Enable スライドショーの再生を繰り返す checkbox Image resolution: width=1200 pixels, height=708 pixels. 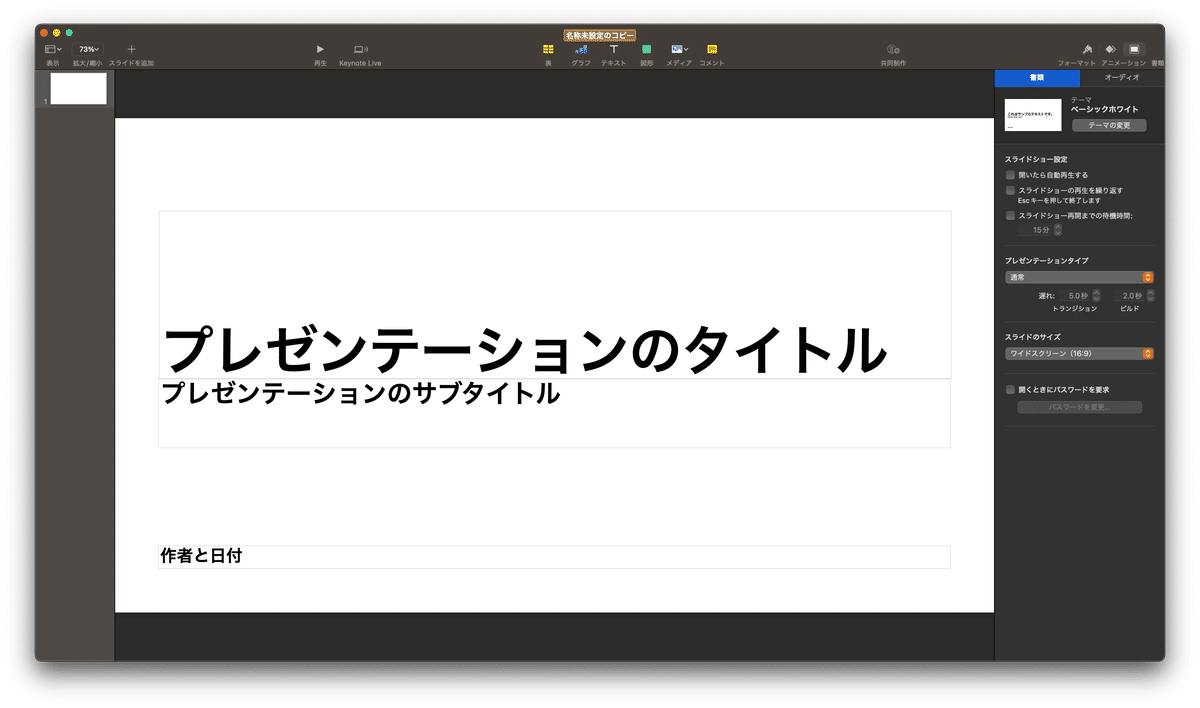click(x=1010, y=190)
